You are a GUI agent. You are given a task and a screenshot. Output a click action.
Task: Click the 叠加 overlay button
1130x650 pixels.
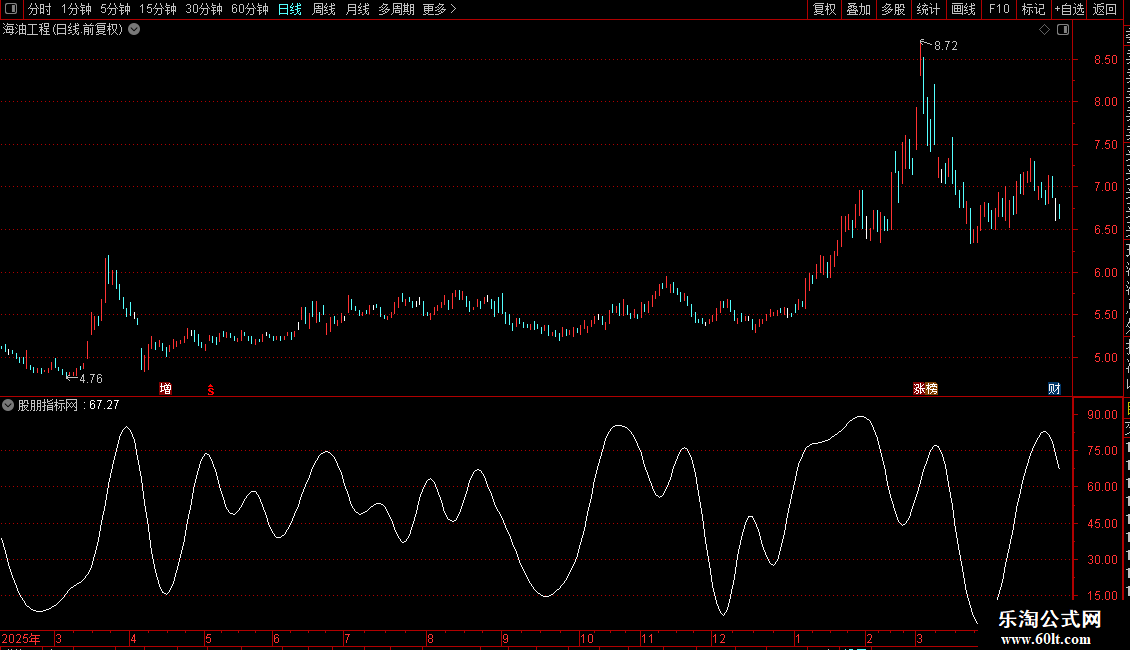858,9
